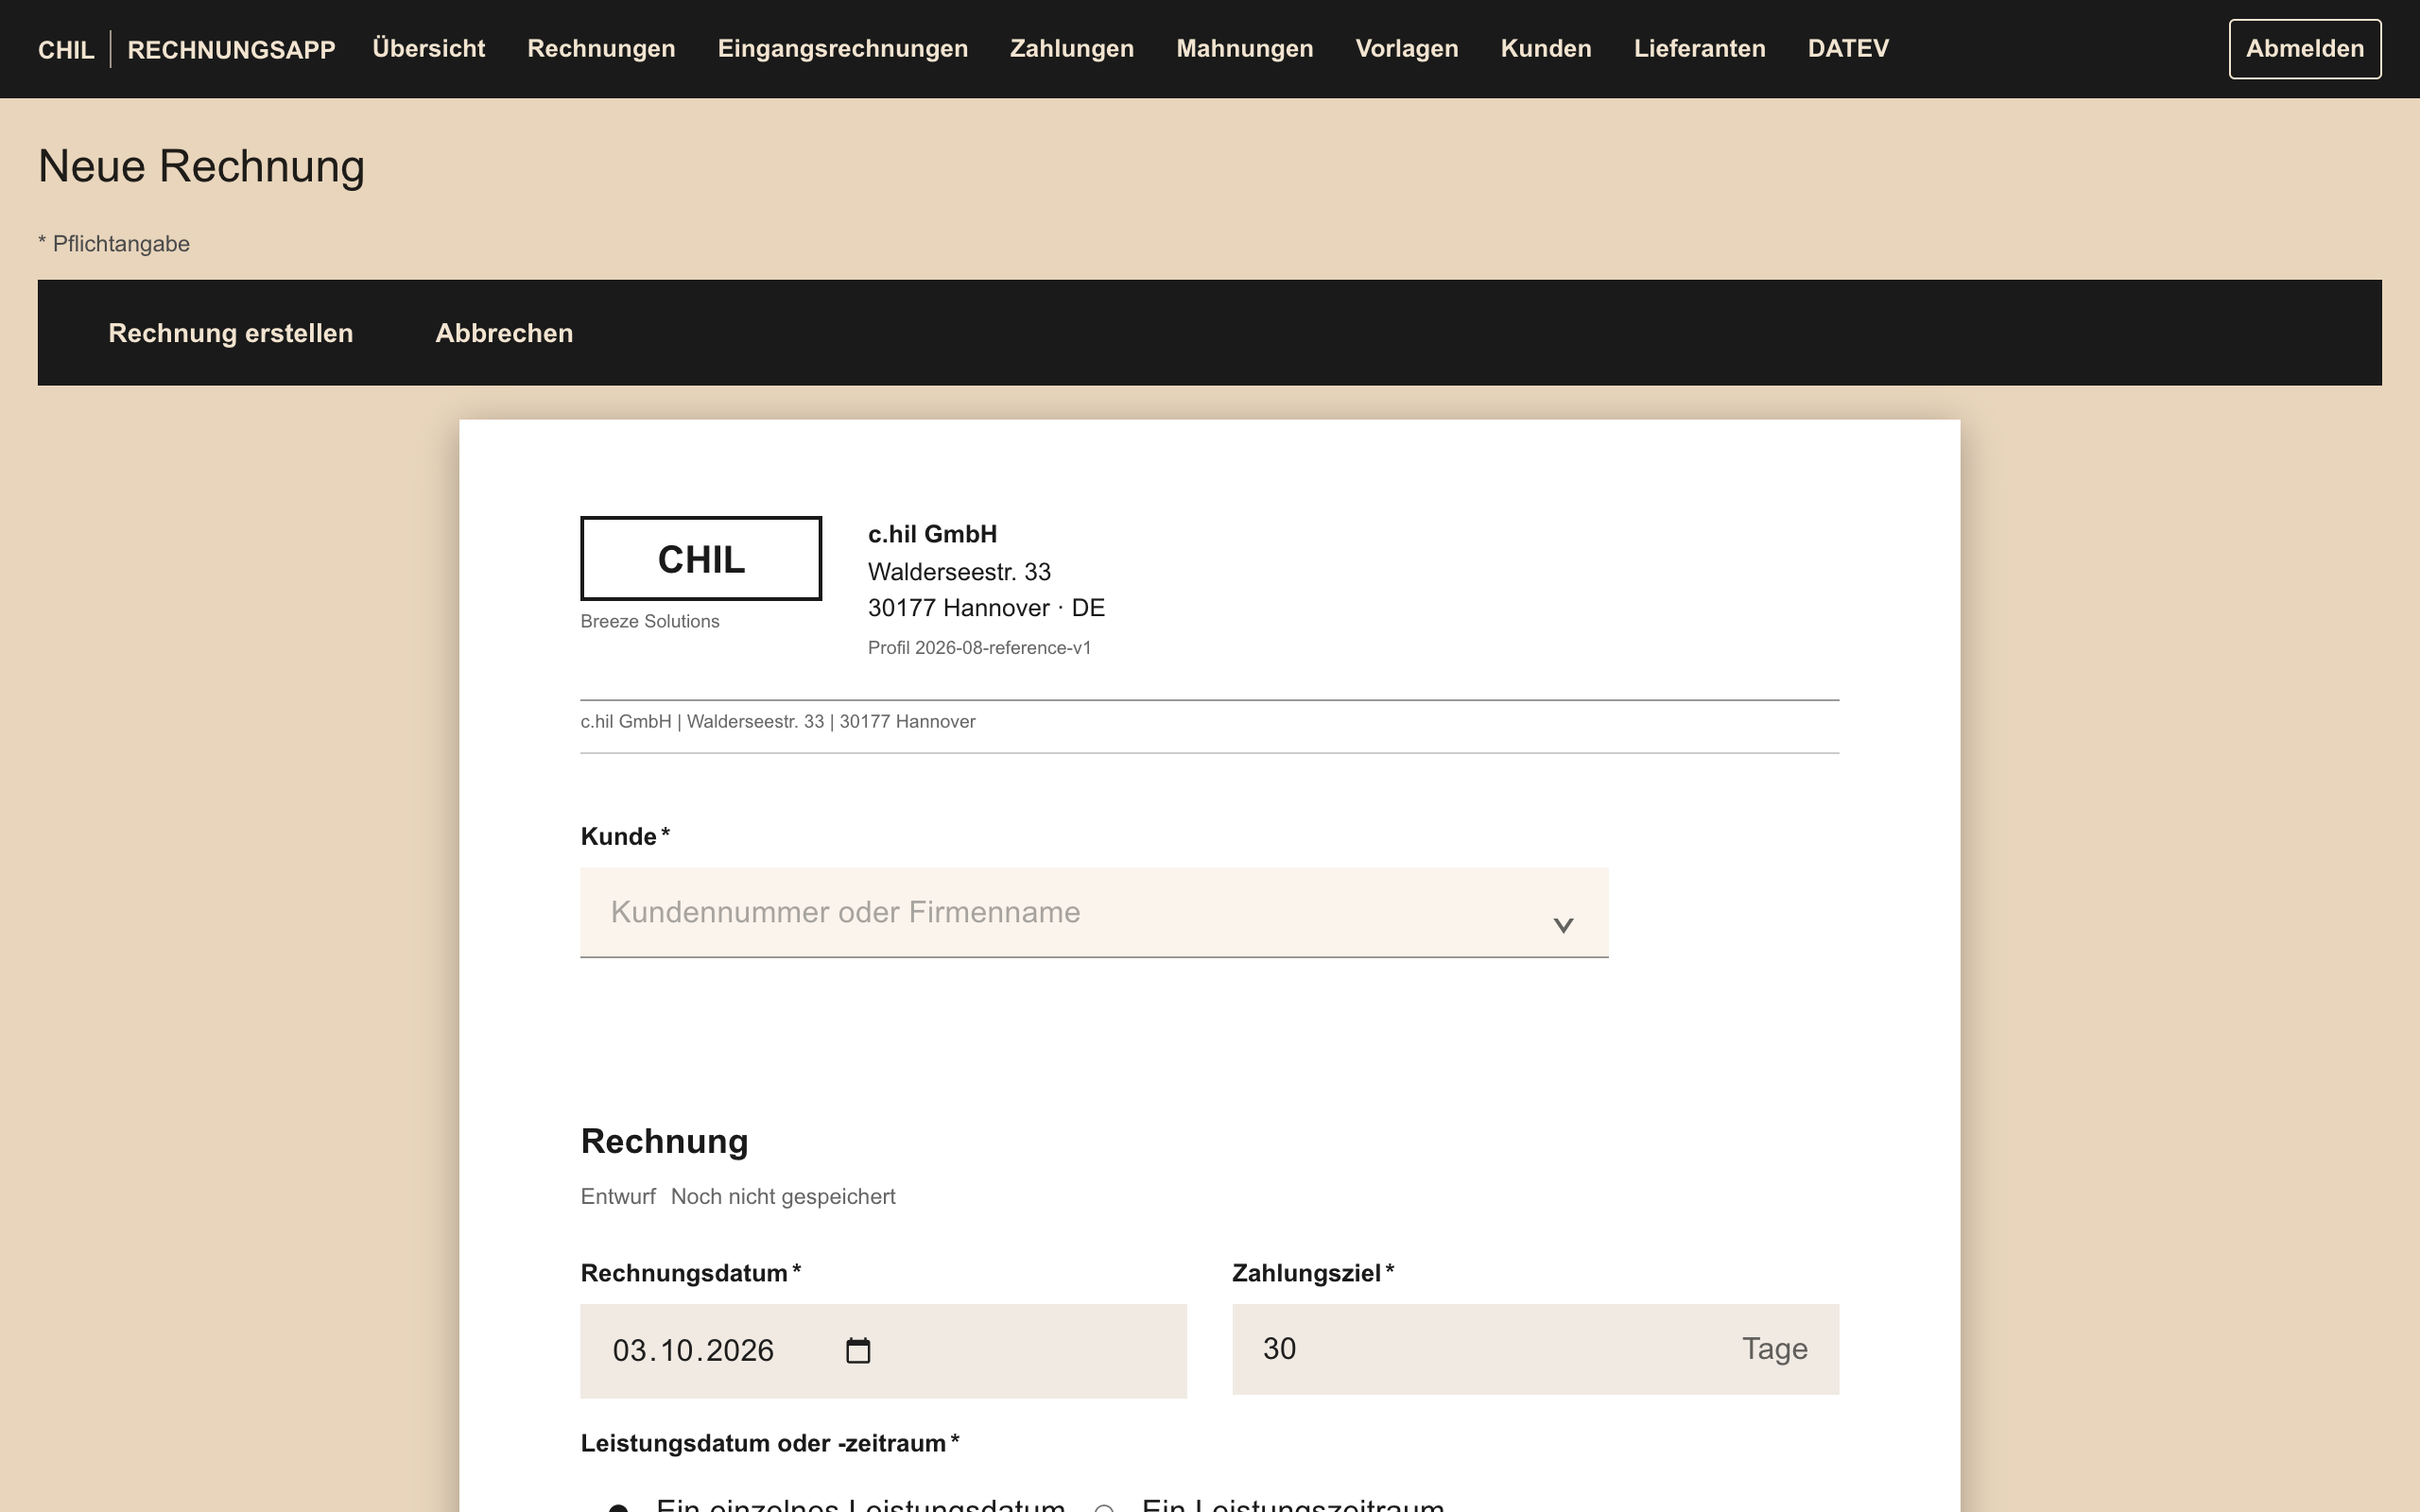
Task: Click the Rechnungsdatum date field
Action: (883, 1350)
